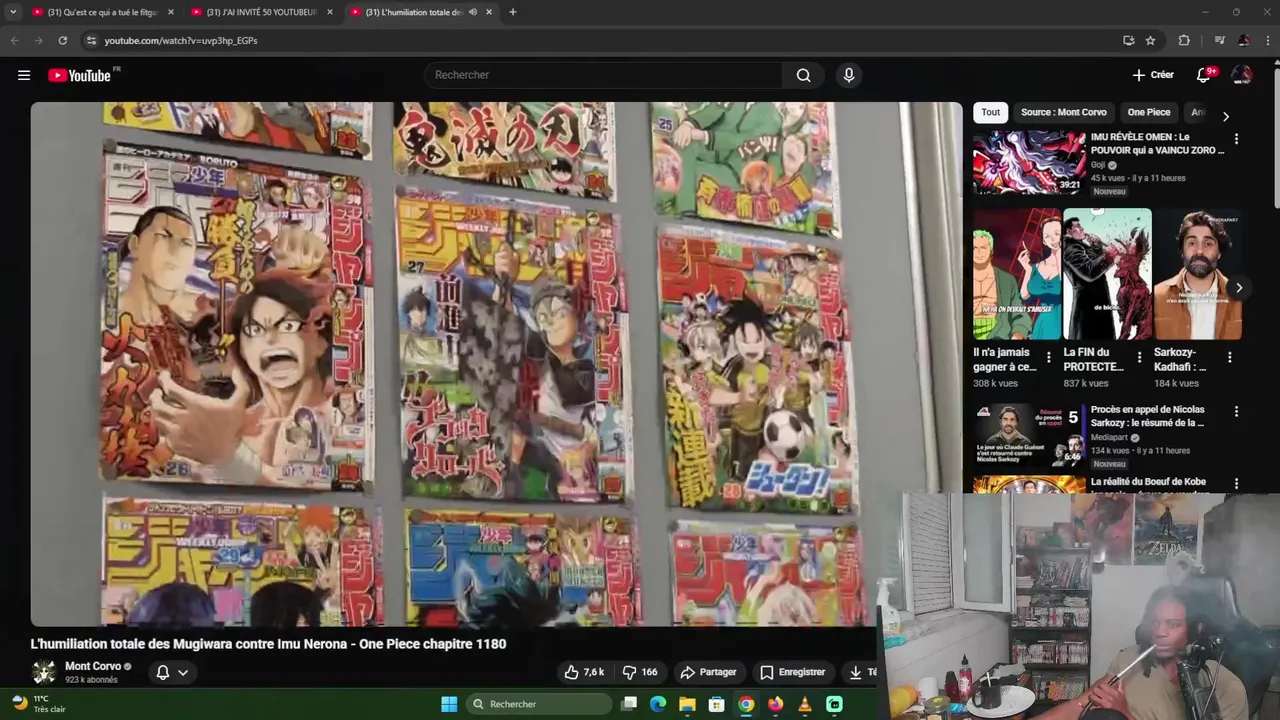Viewport: 1280px width, 720px height.
Task: Reload the page
Action: click(x=62, y=40)
